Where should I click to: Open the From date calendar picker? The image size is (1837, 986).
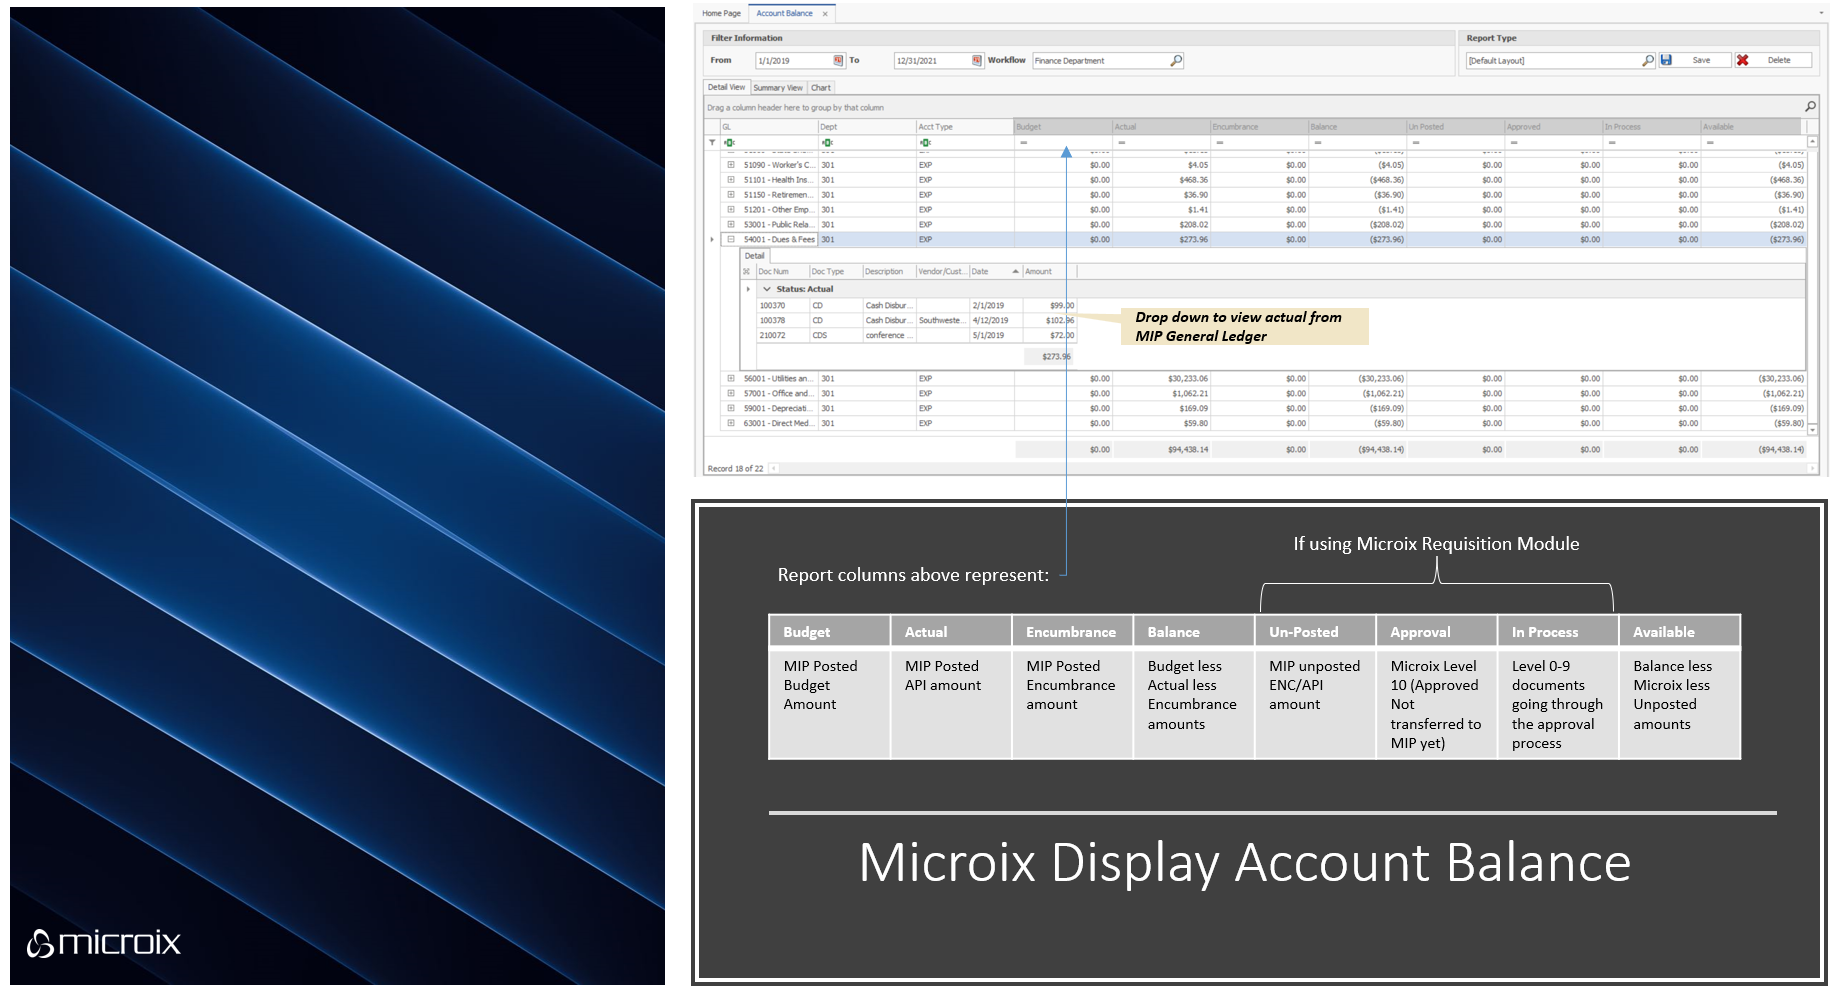click(838, 61)
